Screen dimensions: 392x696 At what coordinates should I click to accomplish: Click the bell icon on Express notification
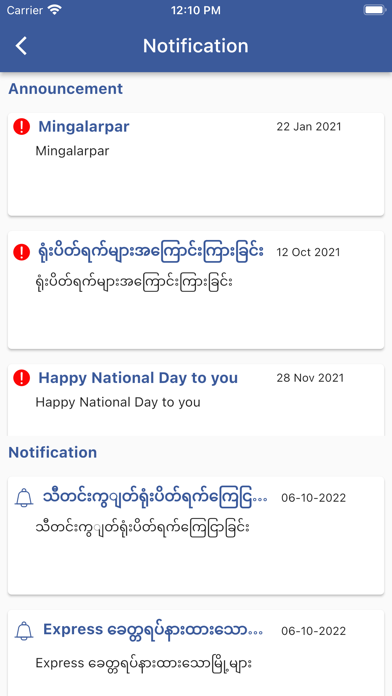pyautogui.click(x=24, y=631)
